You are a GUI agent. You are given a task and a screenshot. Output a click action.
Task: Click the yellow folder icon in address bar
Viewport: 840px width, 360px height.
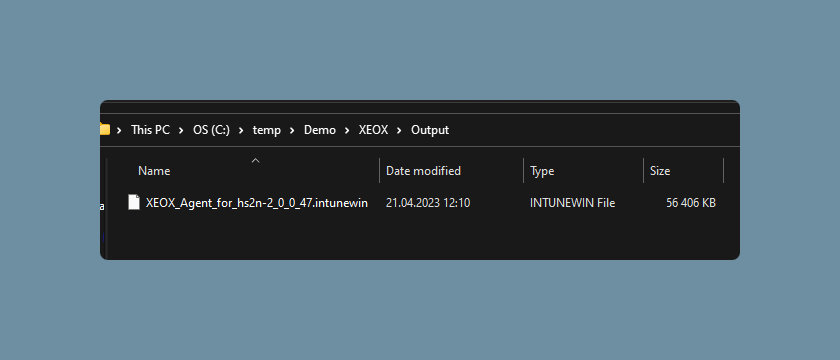pos(105,130)
